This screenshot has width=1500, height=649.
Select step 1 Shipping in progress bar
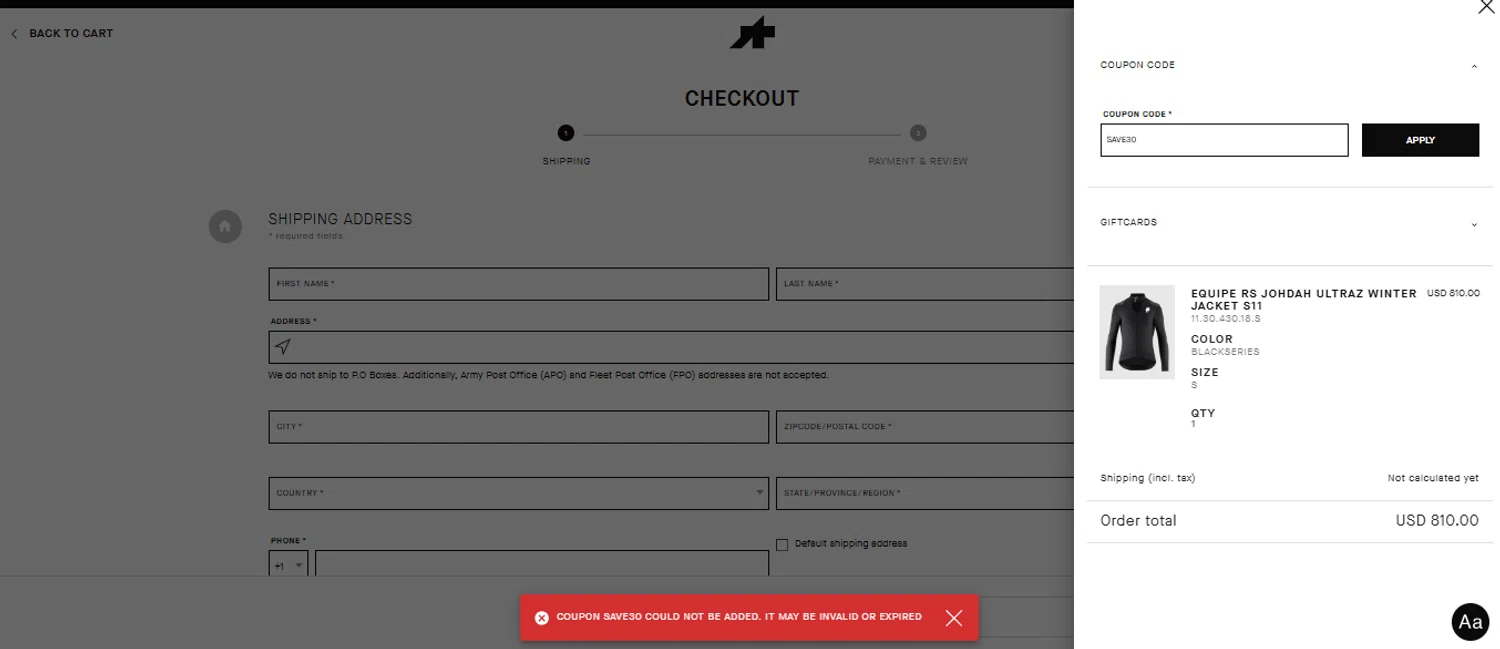(x=566, y=133)
